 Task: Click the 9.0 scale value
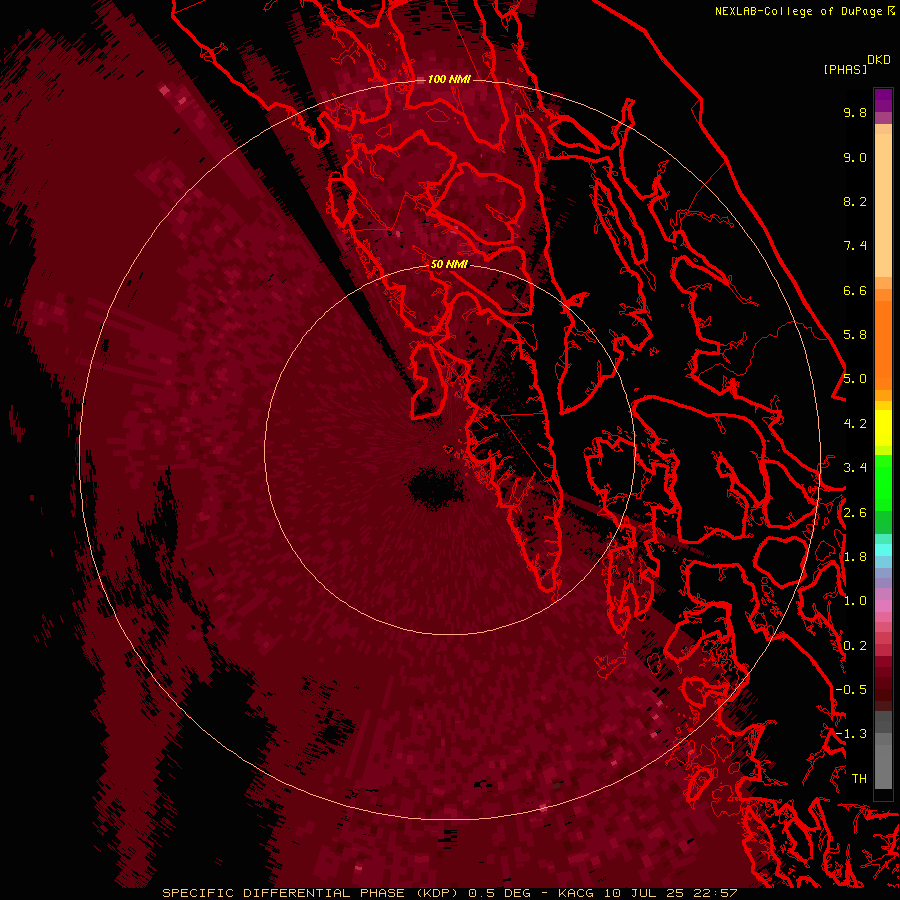coord(855,157)
